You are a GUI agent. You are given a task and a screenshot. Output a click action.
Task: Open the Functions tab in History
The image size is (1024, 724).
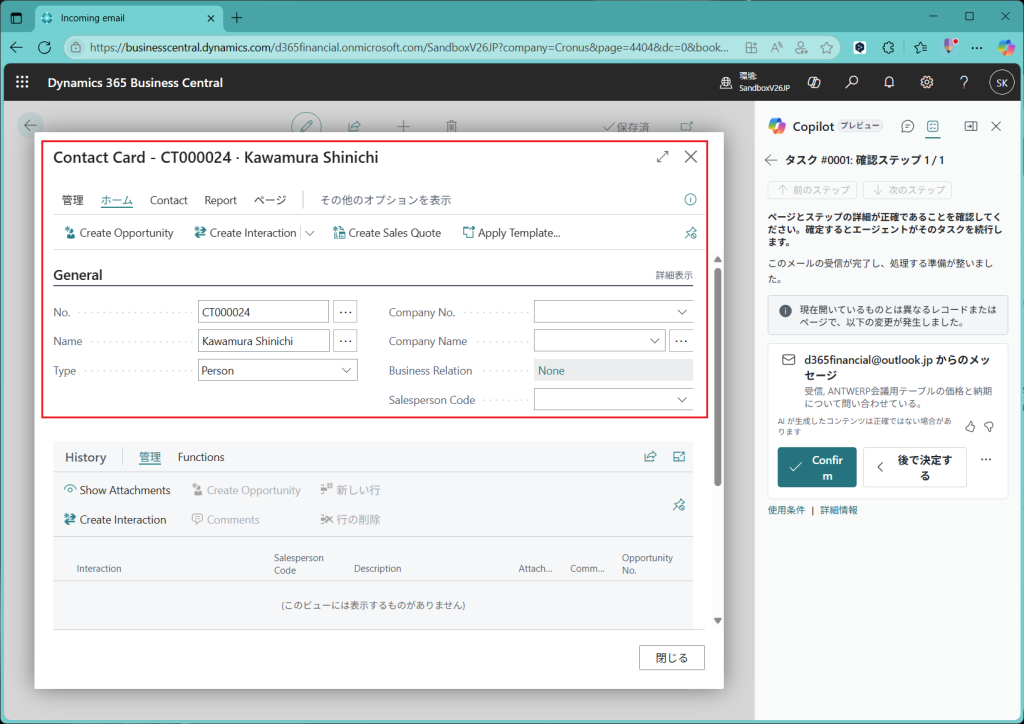tap(201, 458)
